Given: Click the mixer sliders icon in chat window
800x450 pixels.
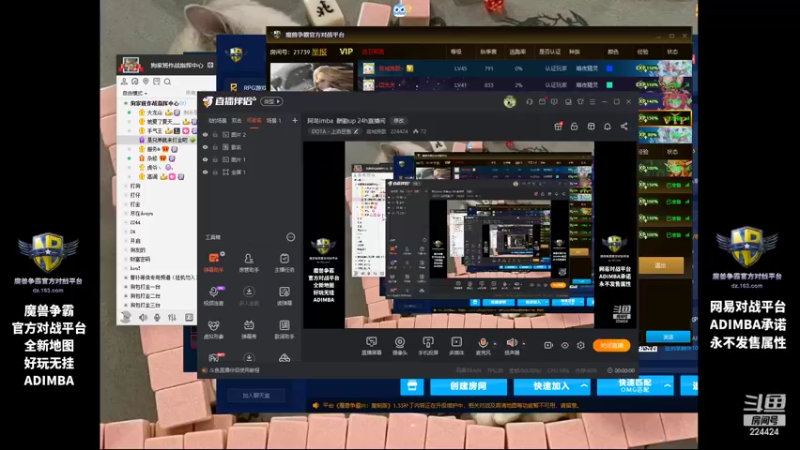Looking at the screenshot, I should [172, 317].
